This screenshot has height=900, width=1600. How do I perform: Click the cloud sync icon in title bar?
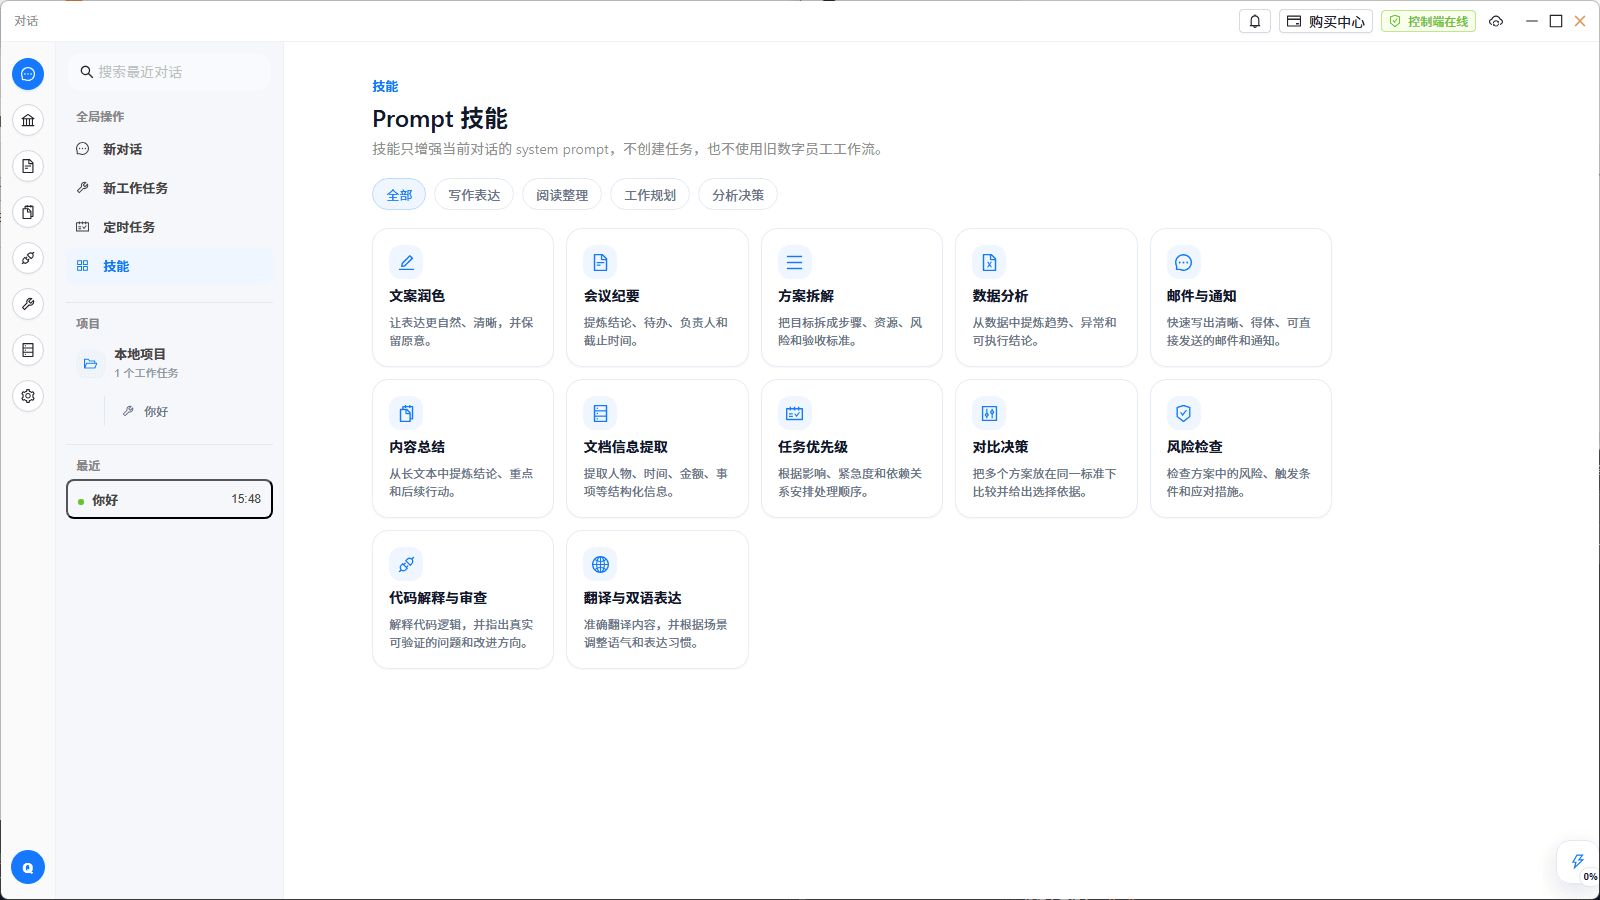1496,21
